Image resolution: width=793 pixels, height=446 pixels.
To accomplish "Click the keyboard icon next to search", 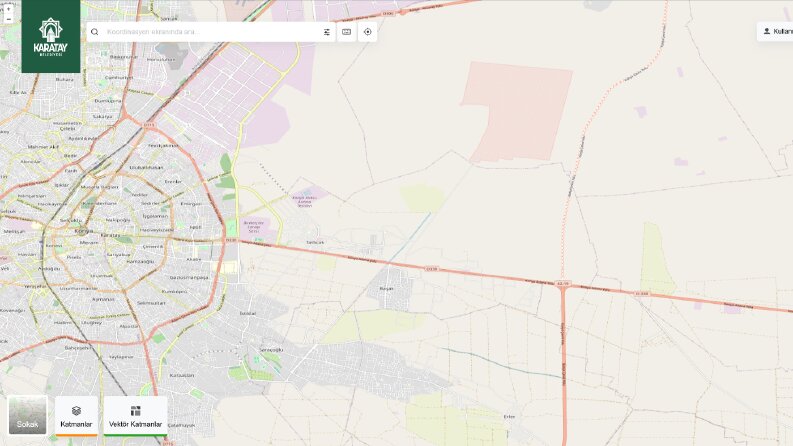I will click(346, 32).
